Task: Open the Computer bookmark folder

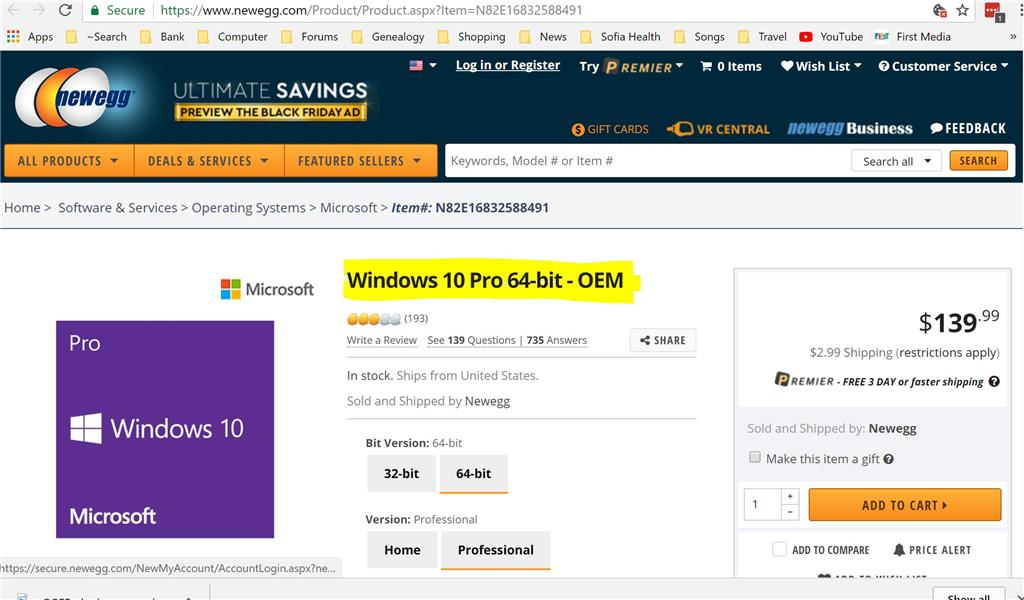Action: pyautogui.click(x=233, y=37)
